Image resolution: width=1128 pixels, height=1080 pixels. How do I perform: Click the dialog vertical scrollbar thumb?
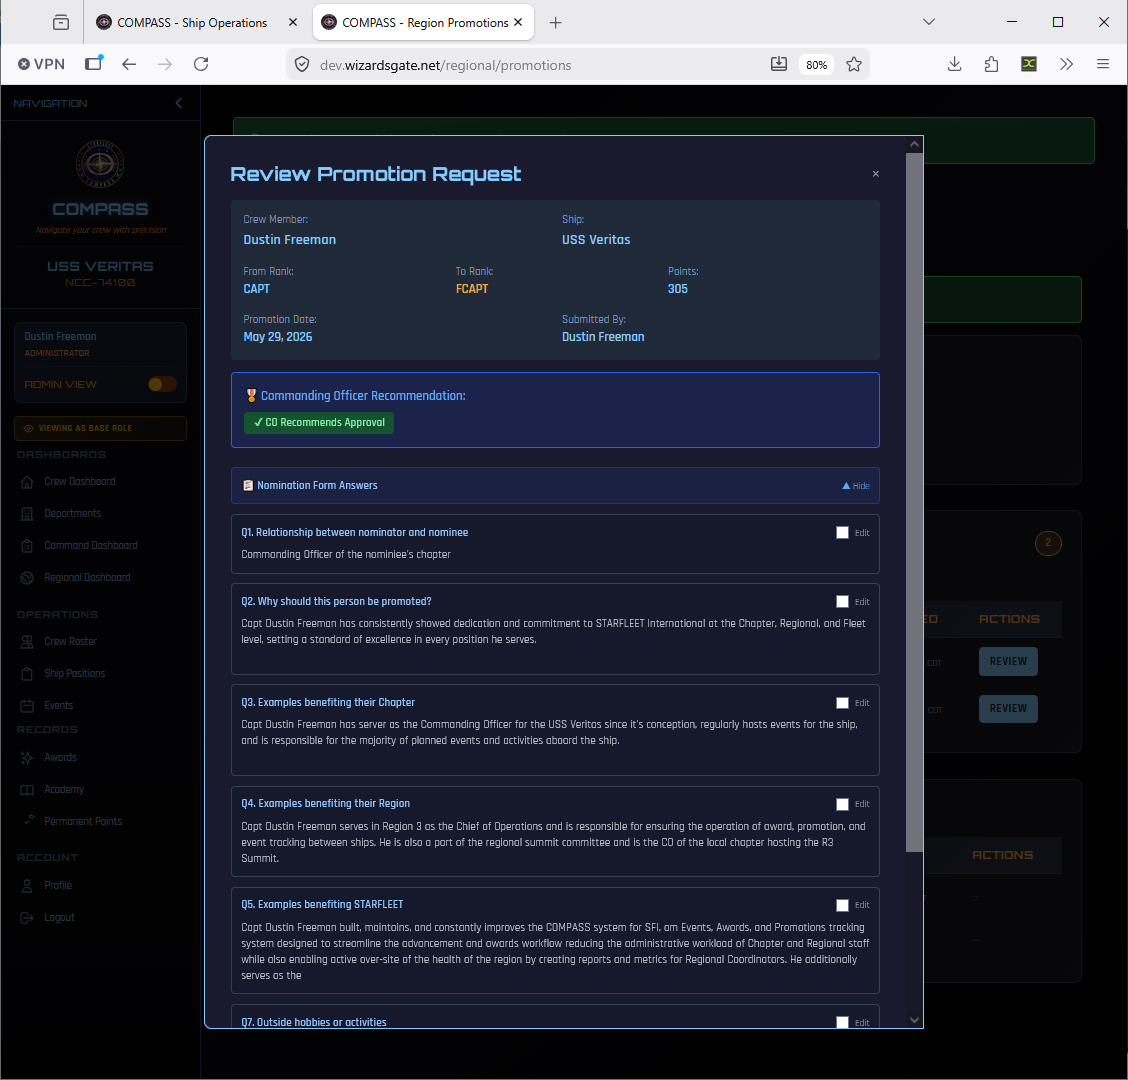click(x=914, y=502)
